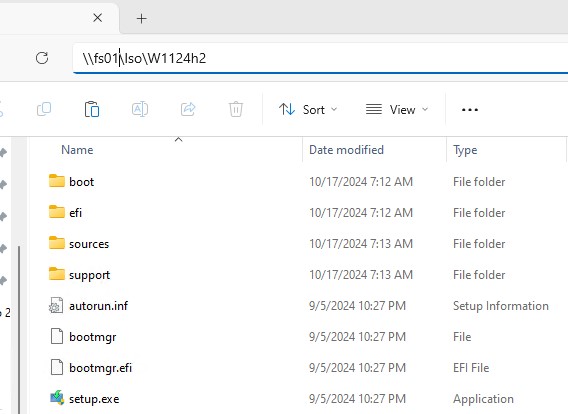Open the Sort dropdown menu
Viewport: 568px width, 414px height.
[308, 109]
